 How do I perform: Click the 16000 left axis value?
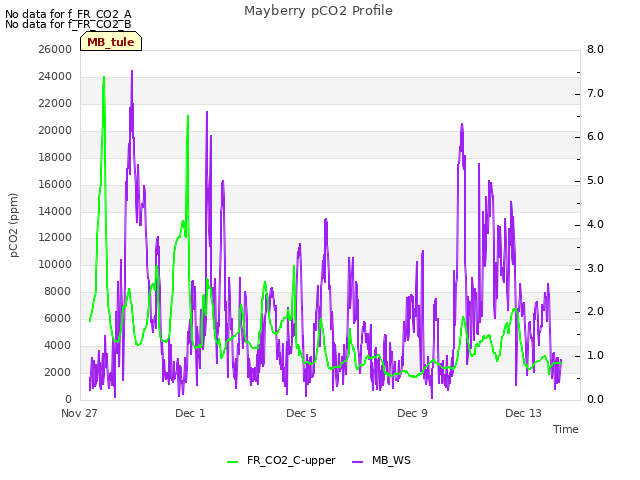coord(55,184)
